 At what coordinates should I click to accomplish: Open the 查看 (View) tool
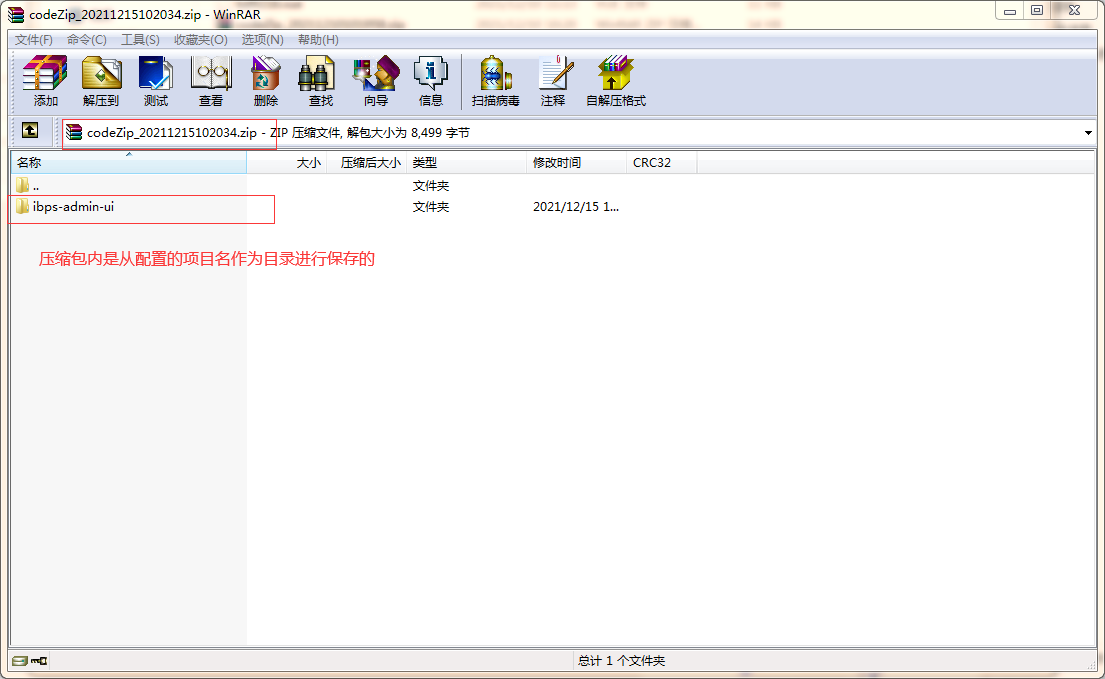pos(210,81)
